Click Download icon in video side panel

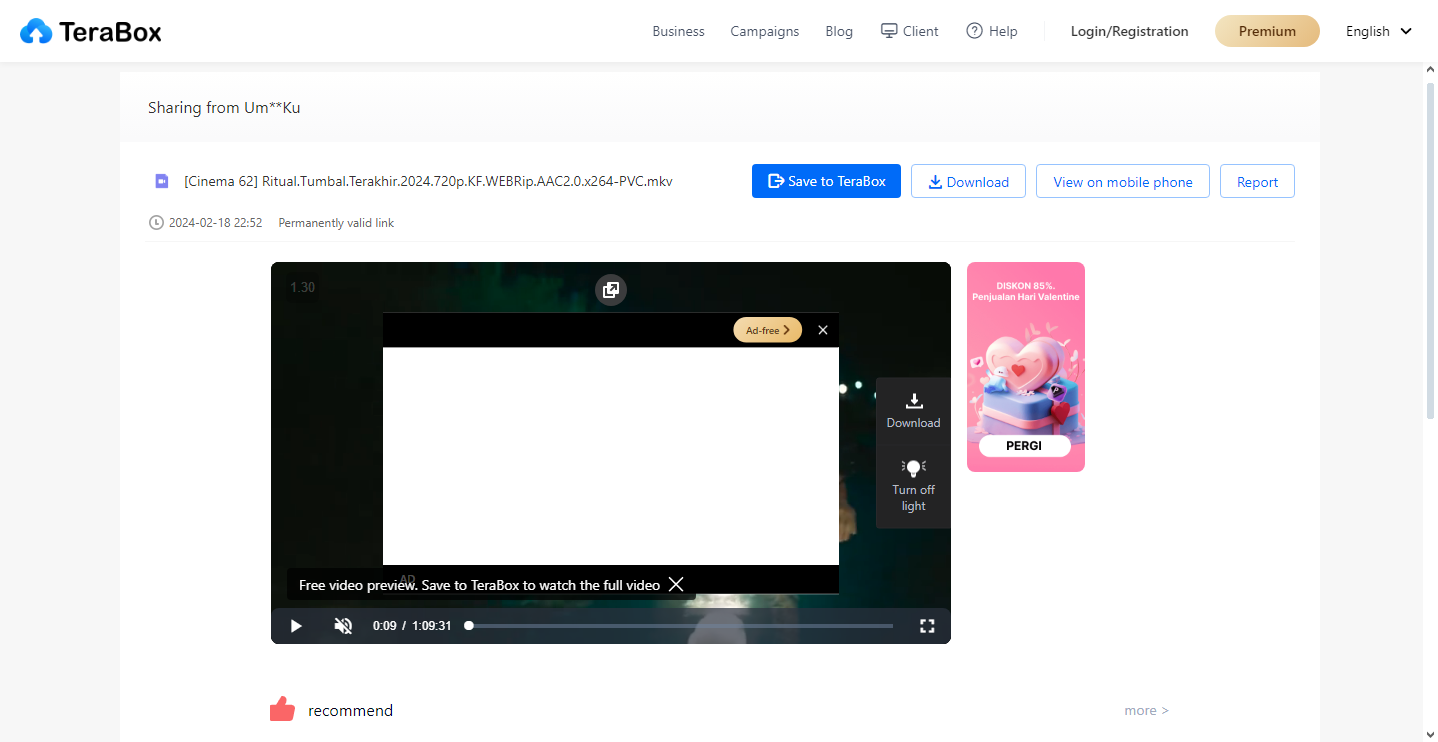click(x=913, y=409)
